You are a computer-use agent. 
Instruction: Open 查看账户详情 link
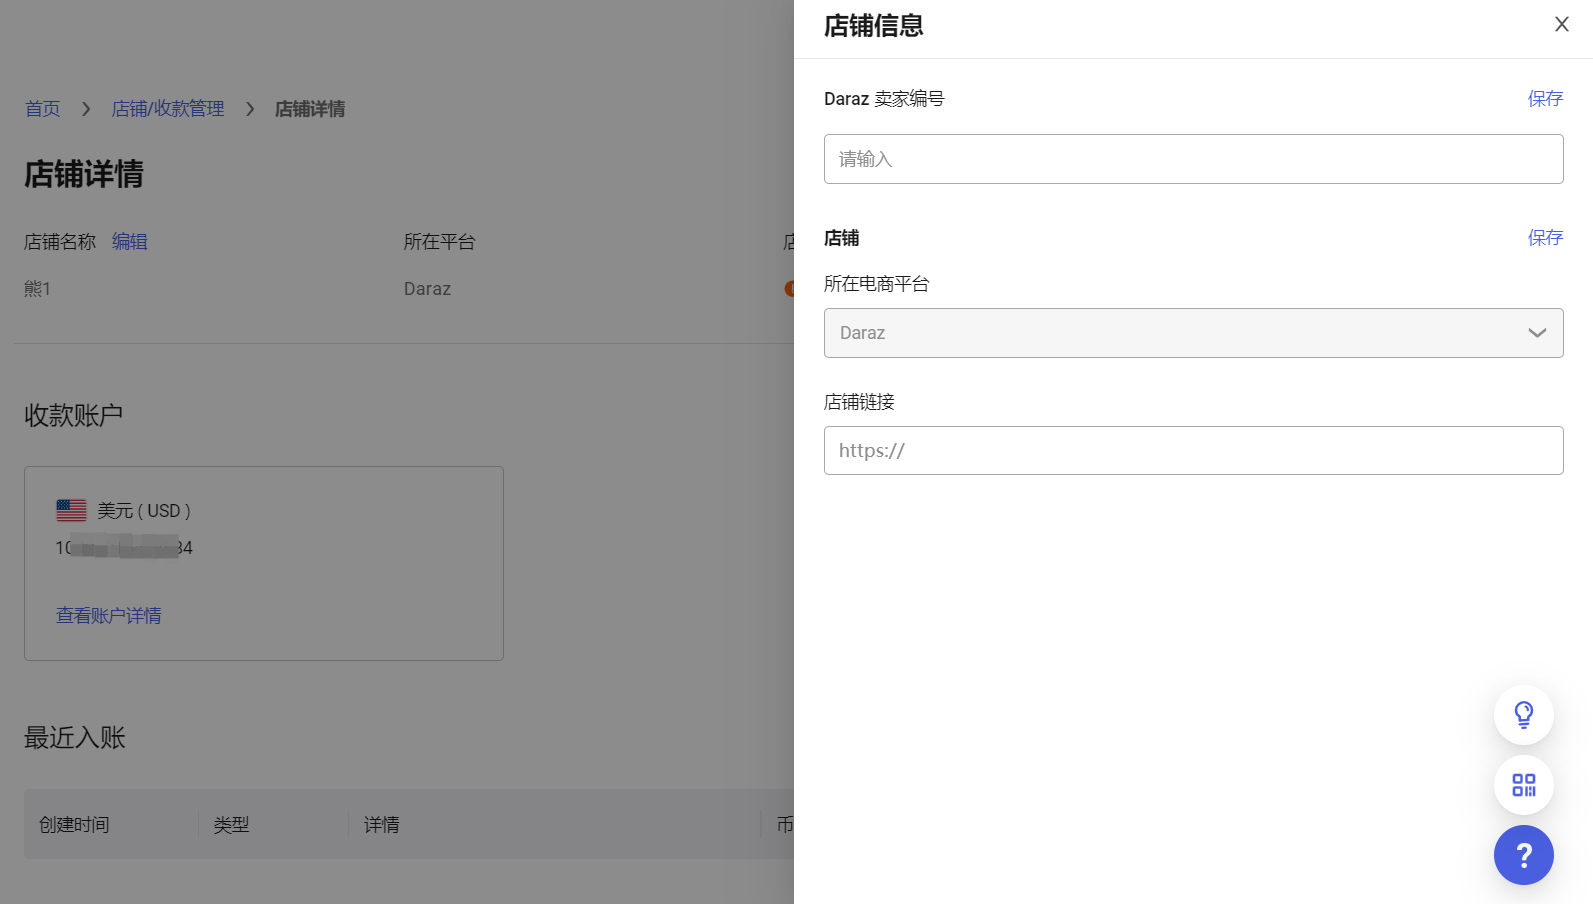pos(109,616)
